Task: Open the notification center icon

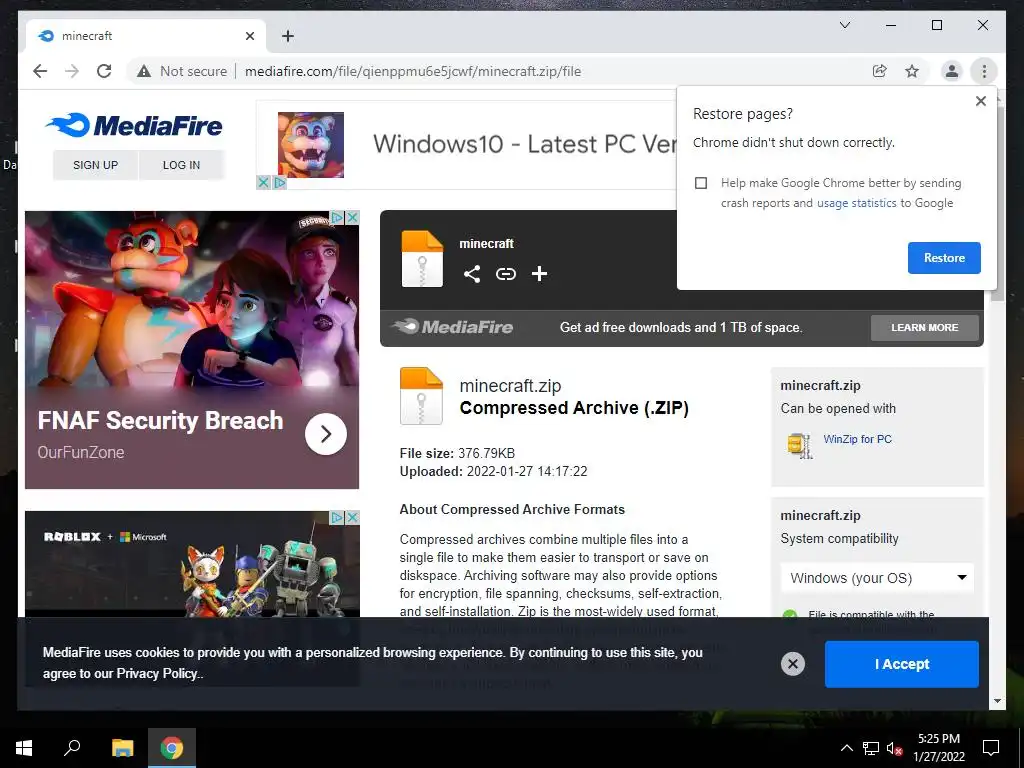Action: pos(991,748)
